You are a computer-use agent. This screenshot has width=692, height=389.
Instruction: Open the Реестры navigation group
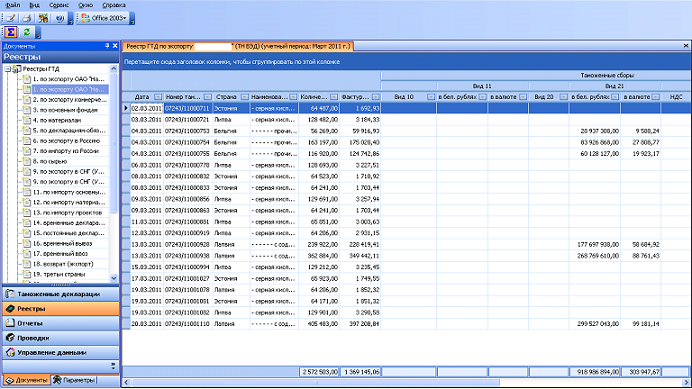pyautogui.click(x=61, y=309)
